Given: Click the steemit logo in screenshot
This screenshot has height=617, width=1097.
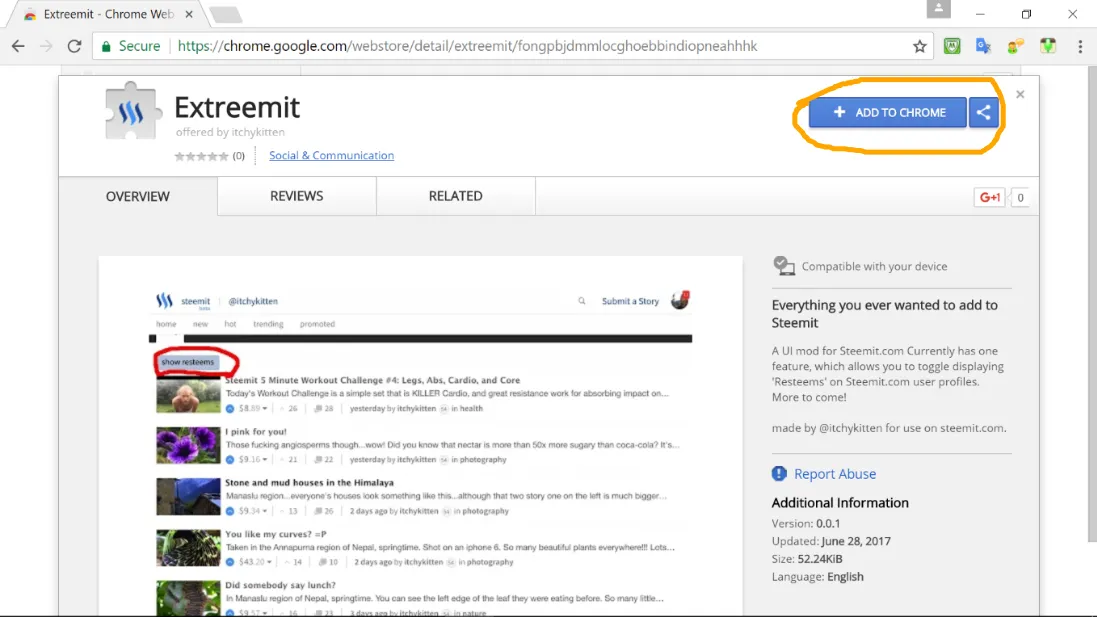Looking at the screenshot, I should pyautogui.click(x=164, y=301).
